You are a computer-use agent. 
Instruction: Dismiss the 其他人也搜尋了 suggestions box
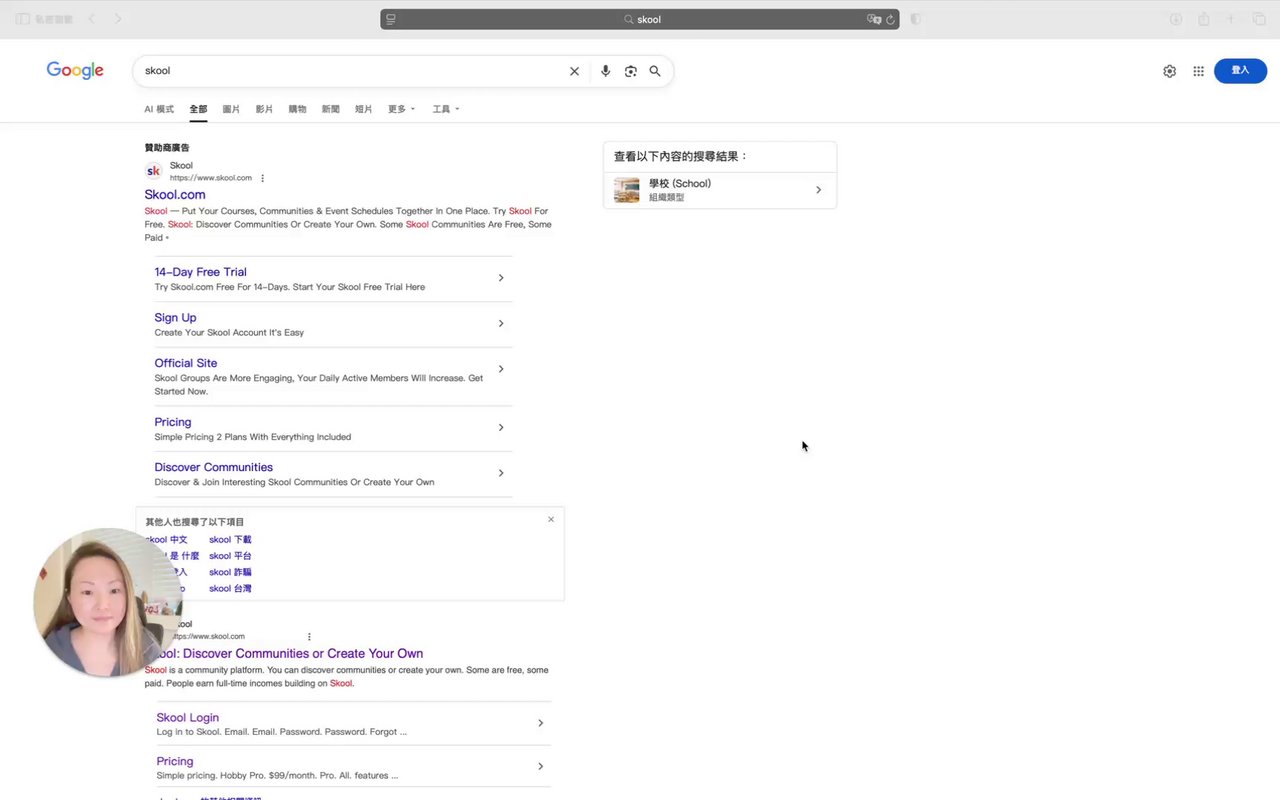[x=551, y=519]
